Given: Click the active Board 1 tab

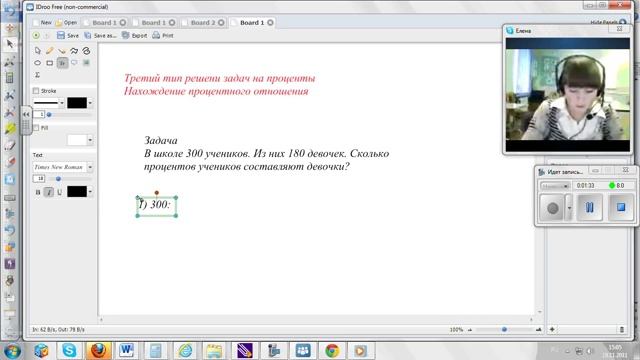Looking at the screenshot, I should tap(252, 22).
